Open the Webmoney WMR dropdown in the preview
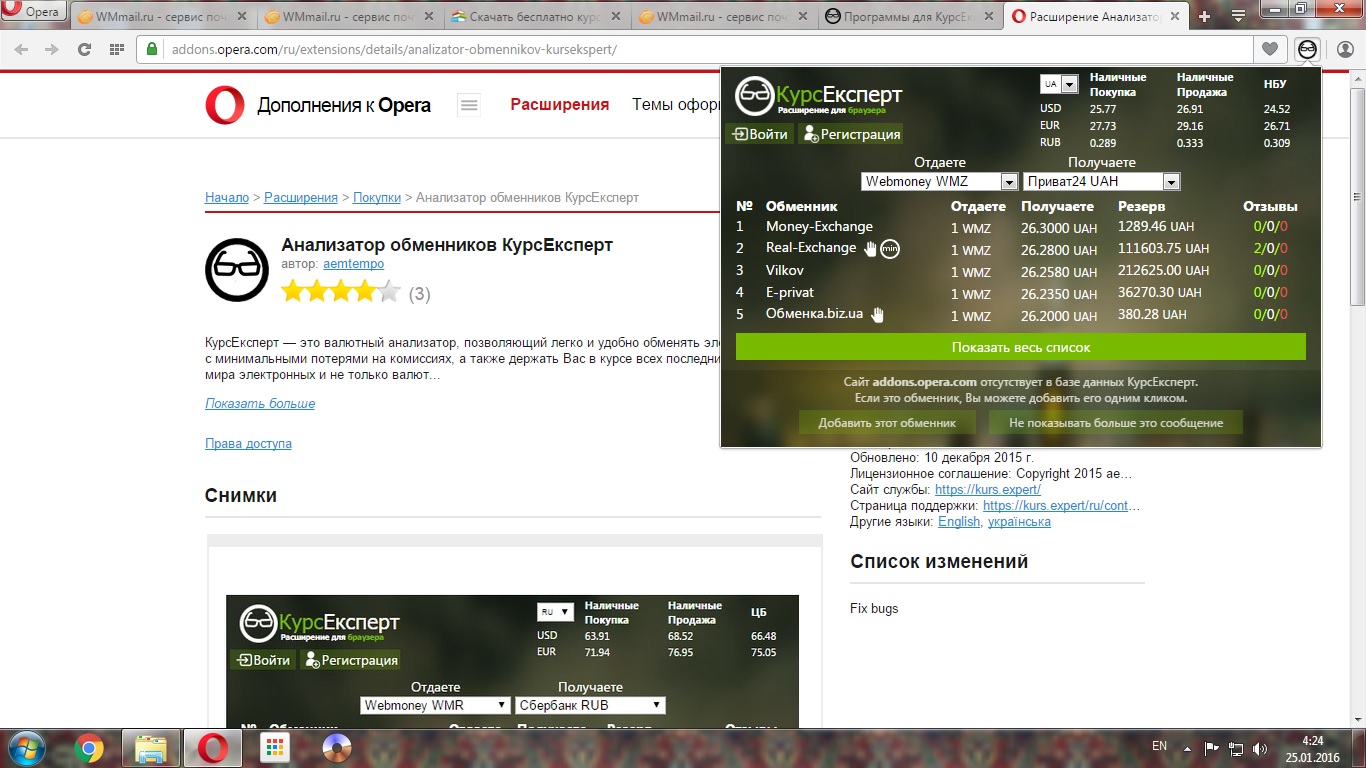 pyautogui.click(x=437, y=705)
